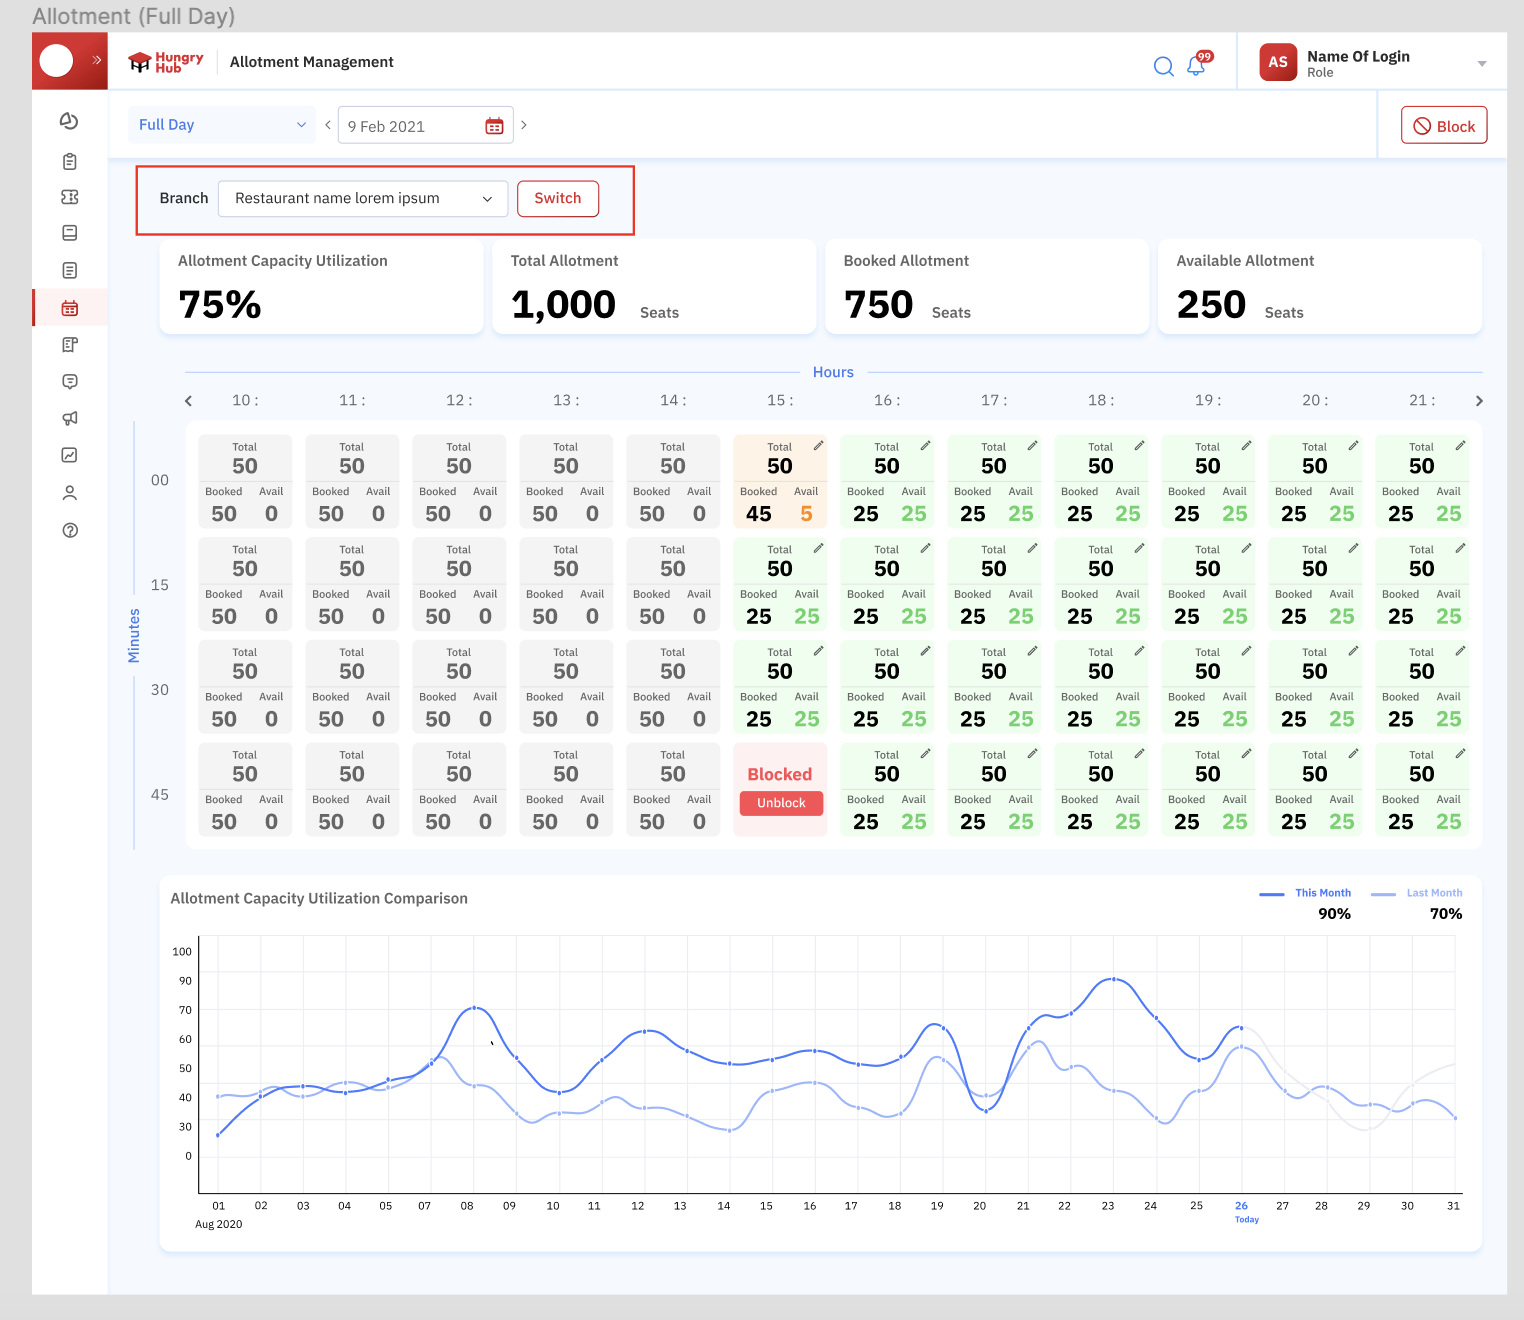Open the help question mark sidebar icon
Screen dimensions: 1524x1320
(x=70, y=530)
